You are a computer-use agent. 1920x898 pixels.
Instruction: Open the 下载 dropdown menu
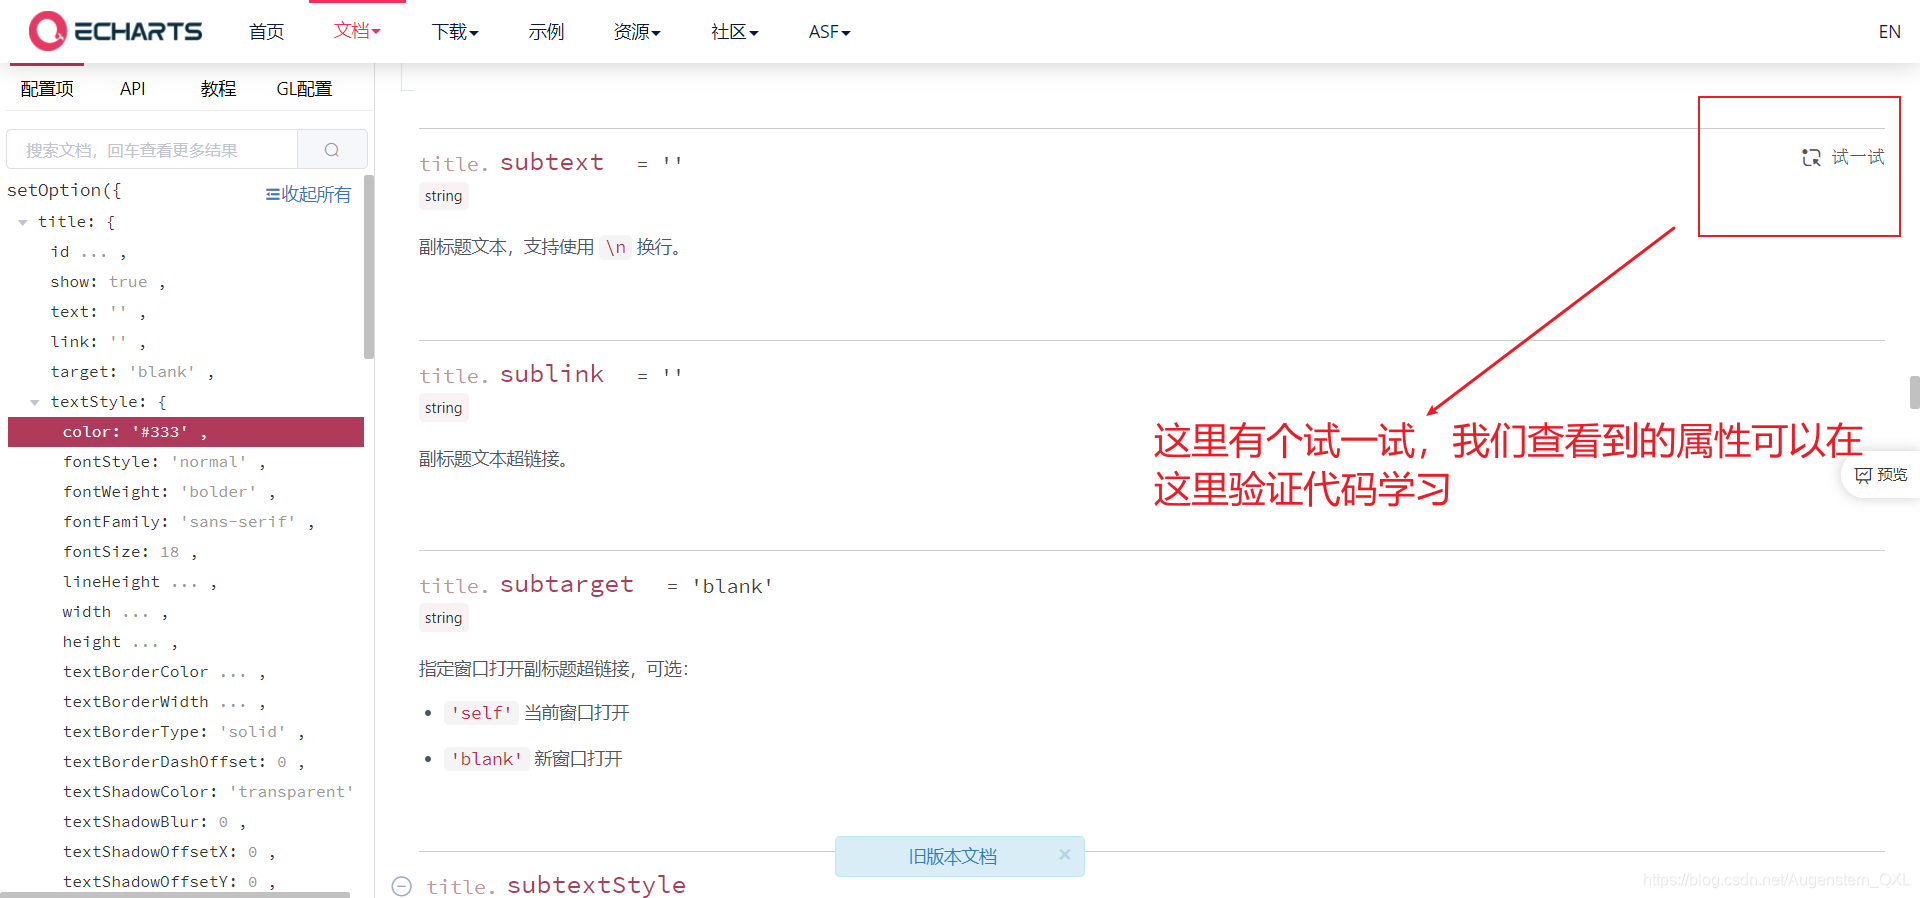(455, 32)
